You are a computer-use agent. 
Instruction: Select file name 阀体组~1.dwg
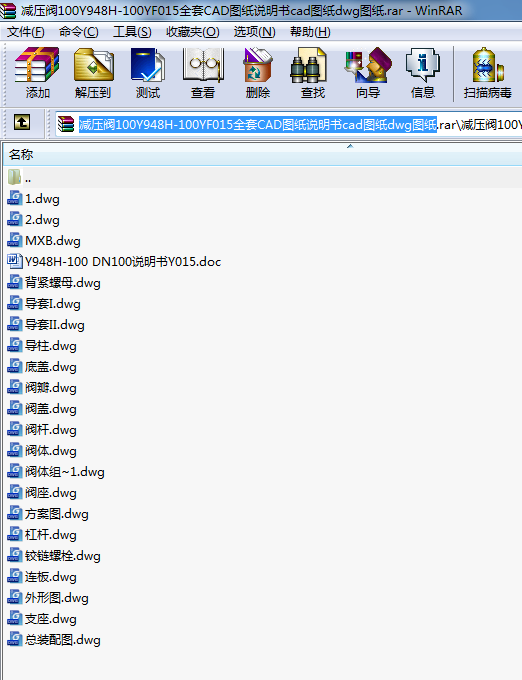point(65,471)
